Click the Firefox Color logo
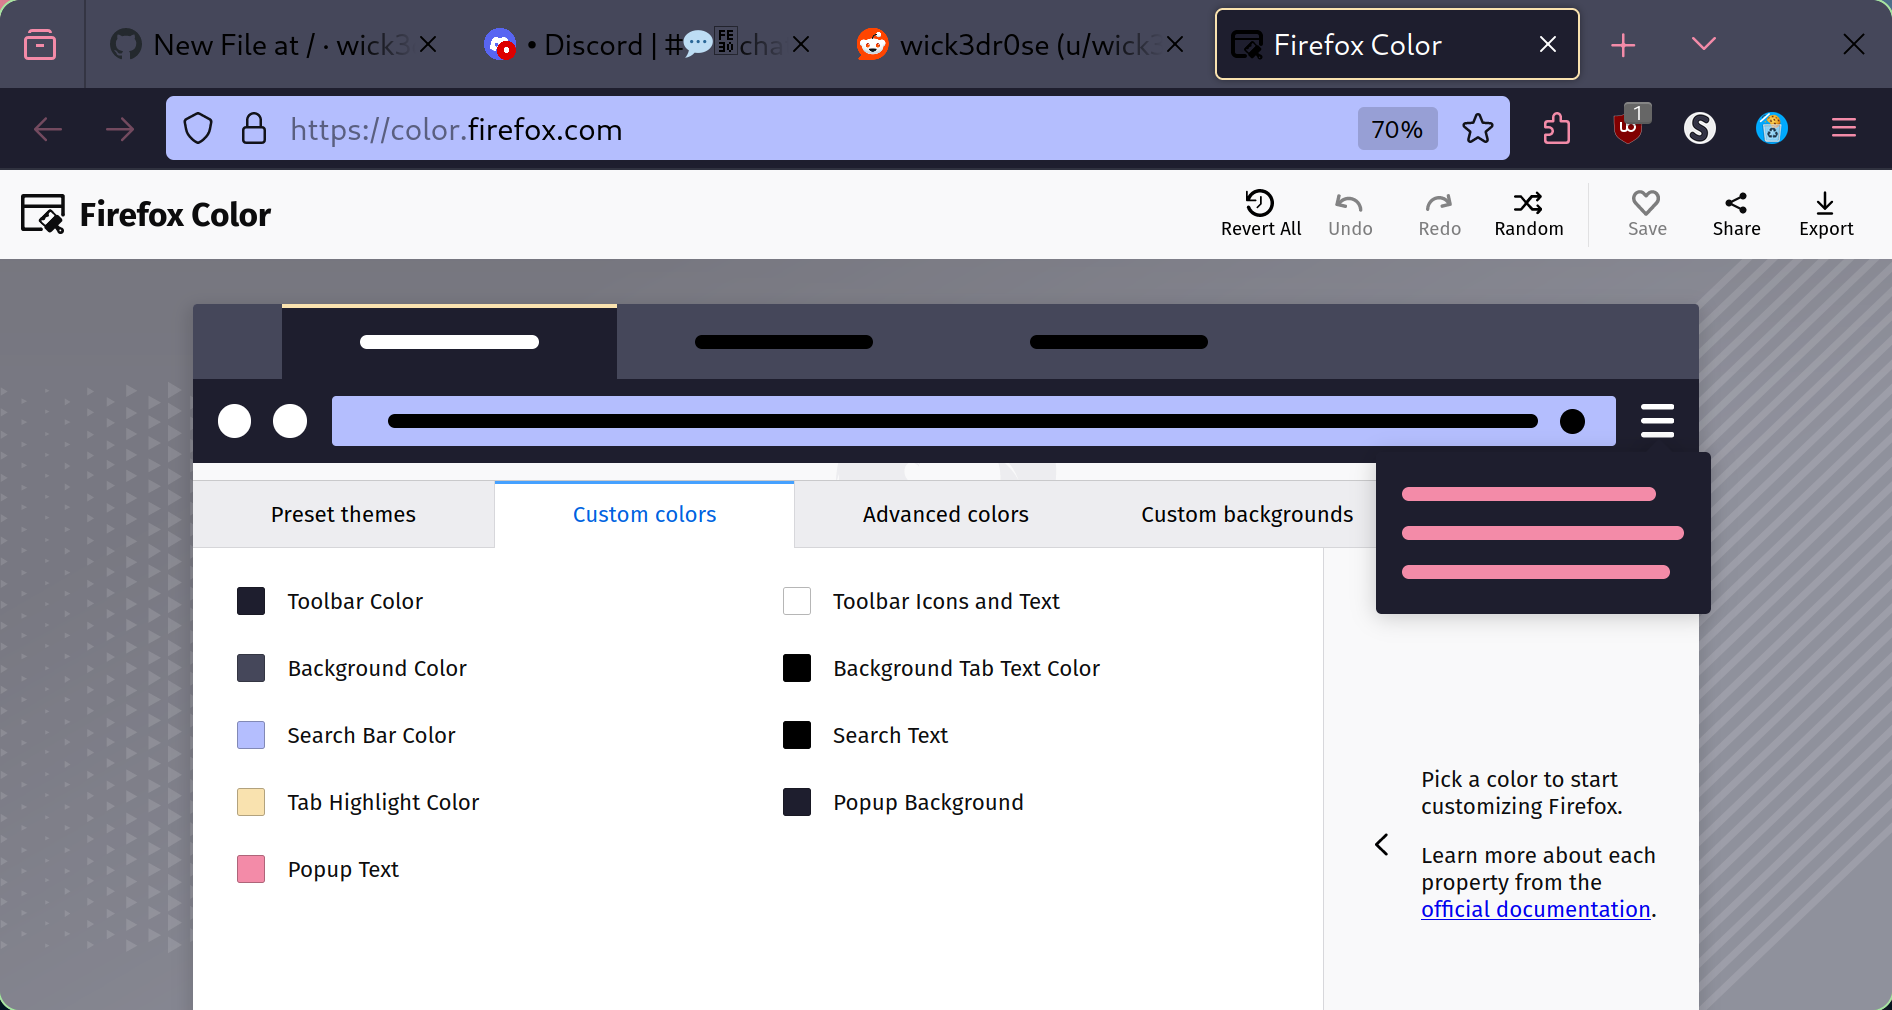The image size is (1892, 1010). point(145,214)
